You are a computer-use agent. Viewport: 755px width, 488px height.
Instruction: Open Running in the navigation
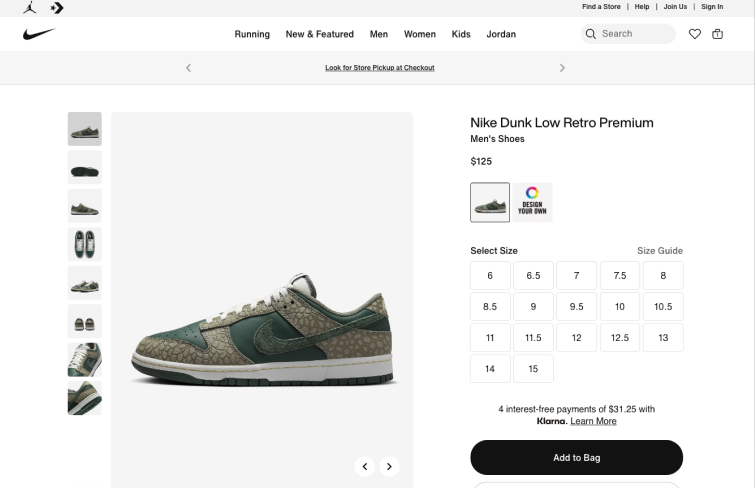[252, 34]
